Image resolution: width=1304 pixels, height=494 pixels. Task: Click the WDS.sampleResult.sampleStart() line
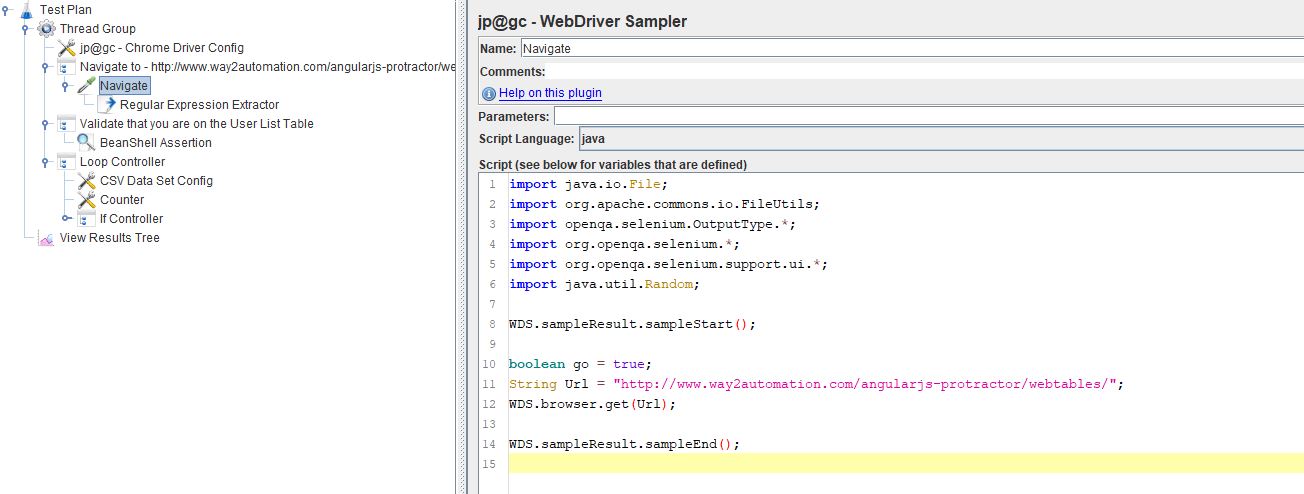tap(632, 324)
